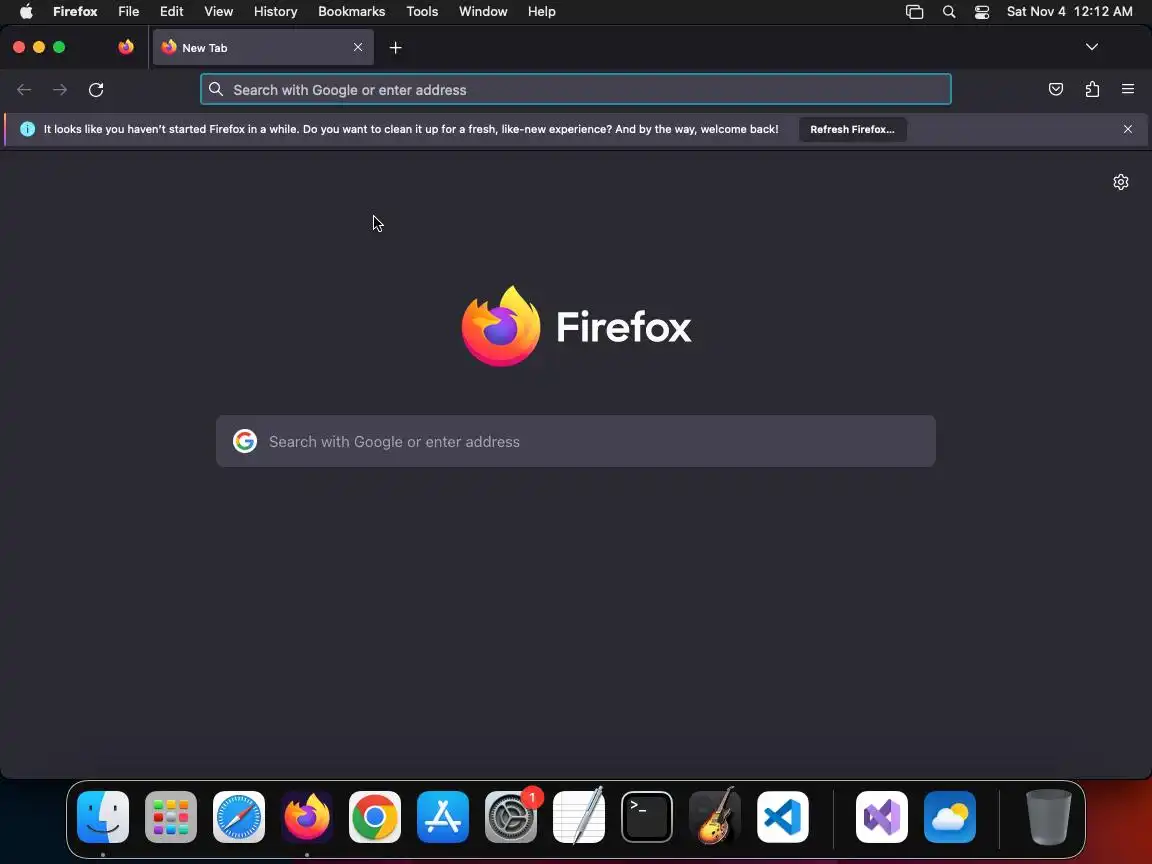The width and height of the screenshot is (1152, 864).
Task: Open the Apple menu
Action: (26, 12)
